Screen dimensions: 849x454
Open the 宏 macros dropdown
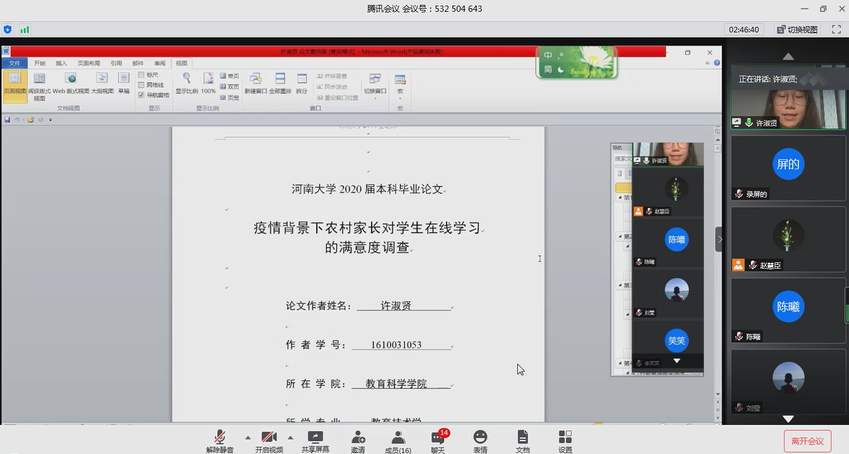pyautogui.click(x=400, y=86)
